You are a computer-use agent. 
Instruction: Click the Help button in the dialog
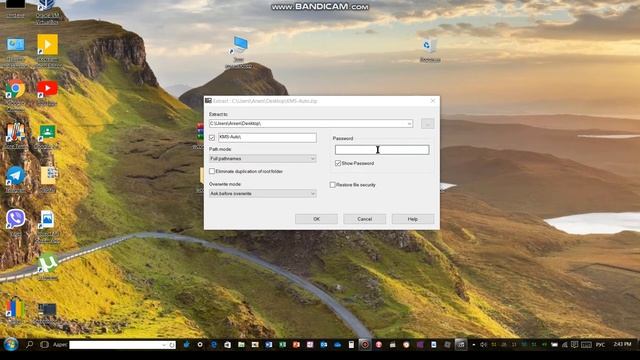click(x=413, y=219)
